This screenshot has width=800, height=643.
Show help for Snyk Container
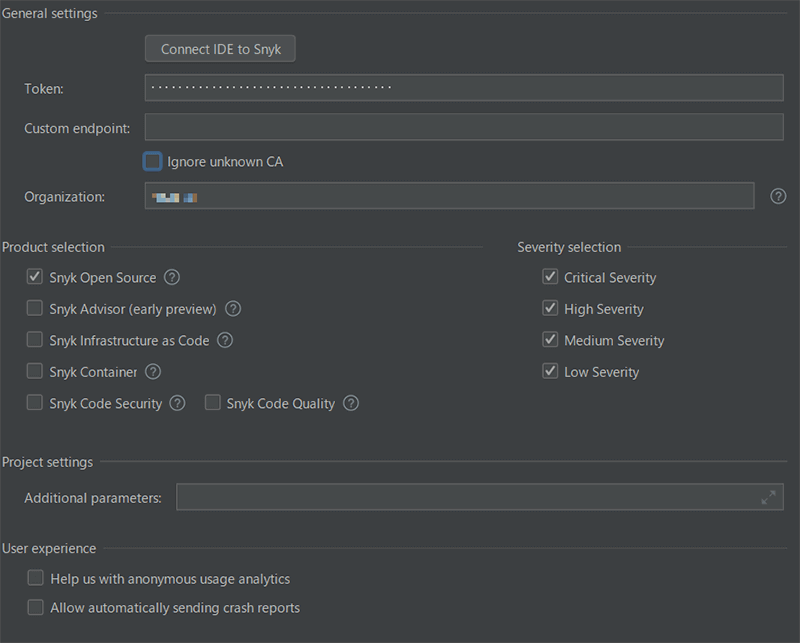click(x=153, y=372)
